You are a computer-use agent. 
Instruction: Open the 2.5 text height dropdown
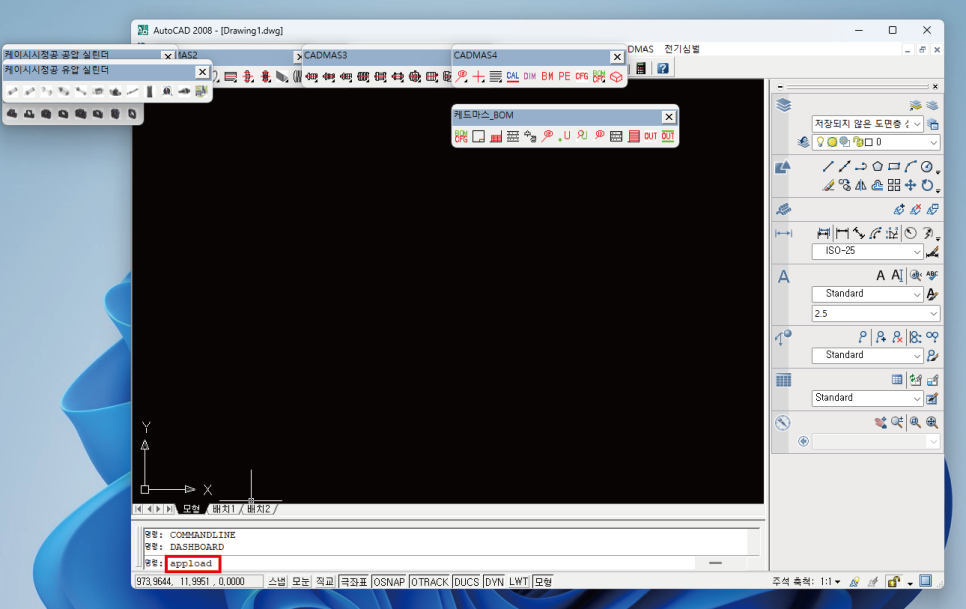875,313
